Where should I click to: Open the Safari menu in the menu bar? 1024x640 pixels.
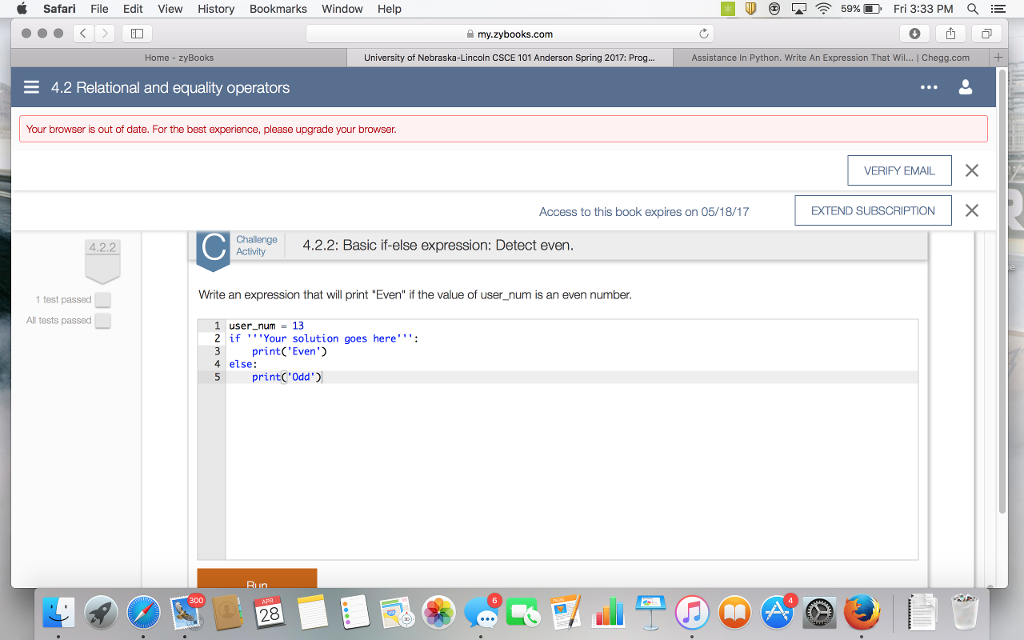(x=59, y=8)
